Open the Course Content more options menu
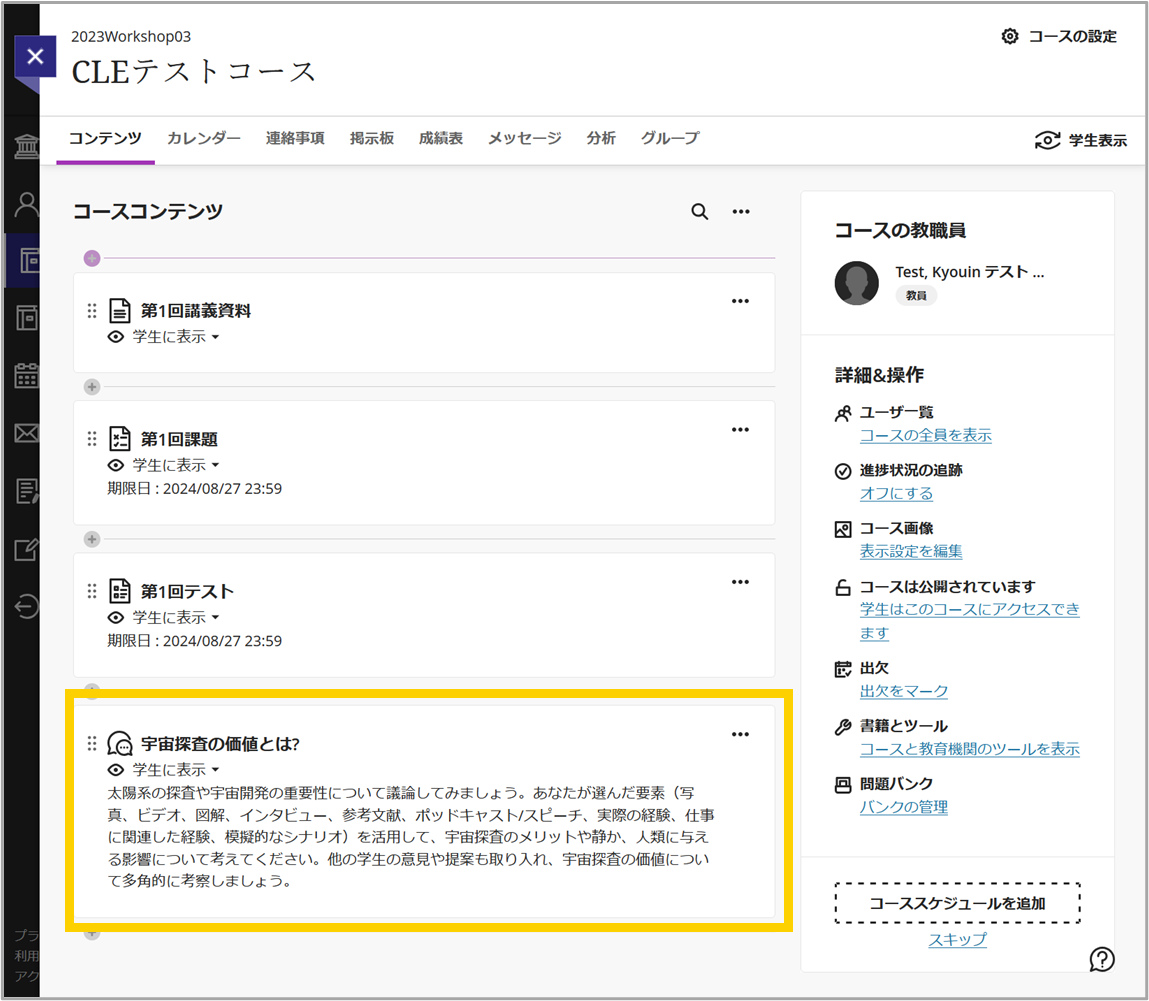 [x=741, y=212]
